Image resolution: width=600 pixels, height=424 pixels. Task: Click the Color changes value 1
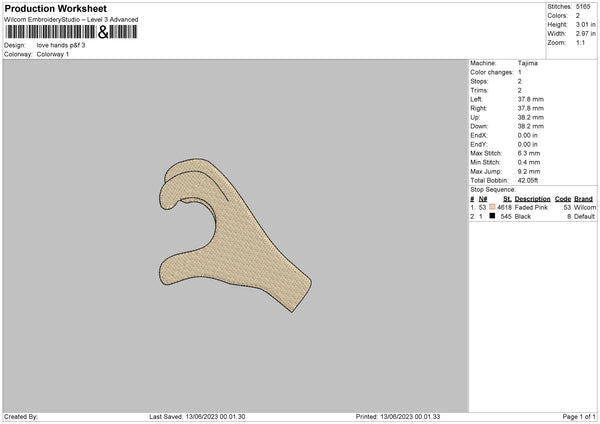[x=520, y=72]
